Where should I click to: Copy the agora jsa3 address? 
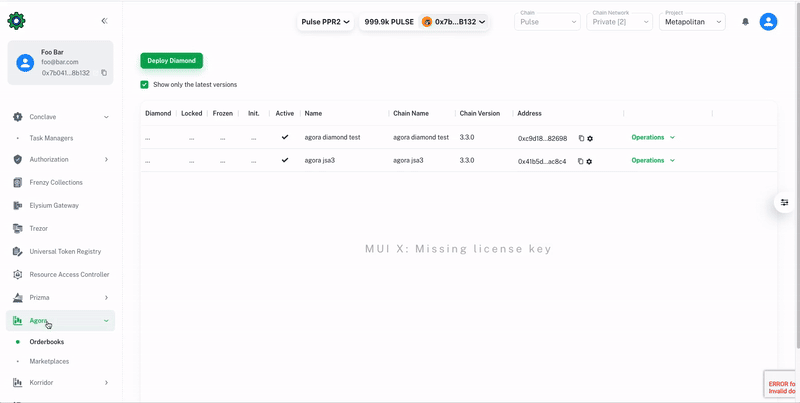580,161
